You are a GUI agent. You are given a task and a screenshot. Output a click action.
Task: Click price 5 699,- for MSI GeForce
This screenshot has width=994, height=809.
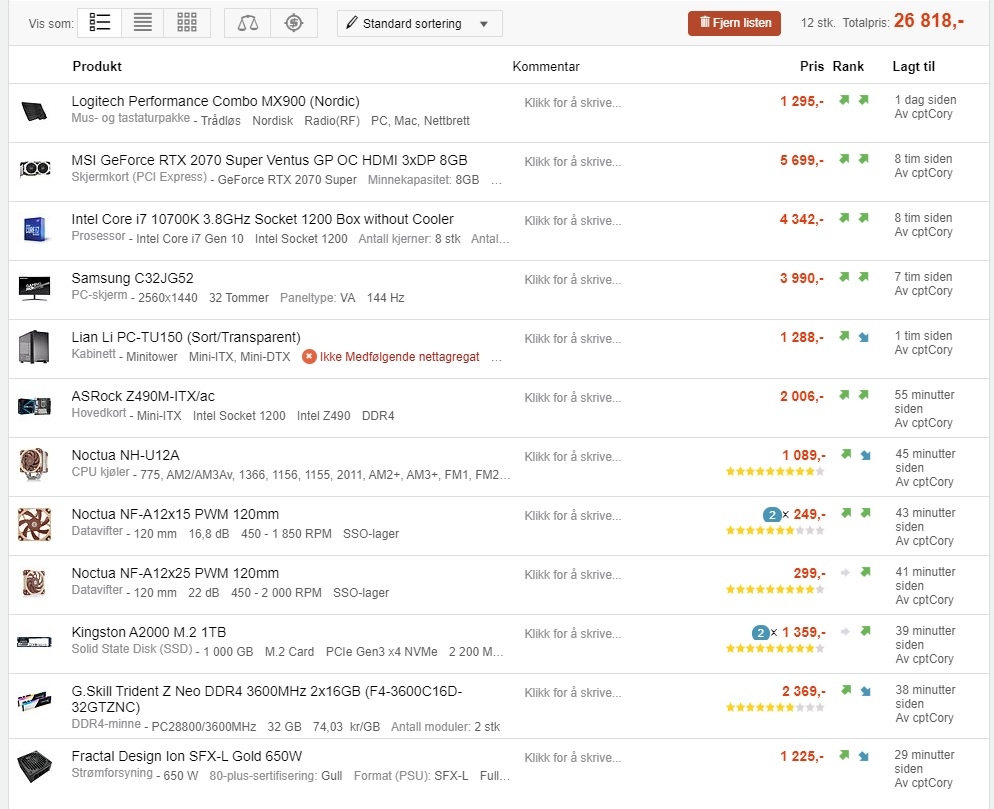[802, 160]
